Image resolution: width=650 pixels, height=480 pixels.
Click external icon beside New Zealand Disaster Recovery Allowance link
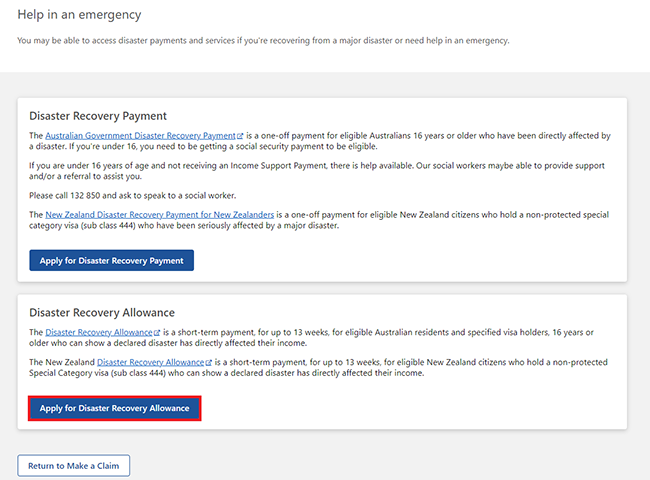[x=208, y=362]
